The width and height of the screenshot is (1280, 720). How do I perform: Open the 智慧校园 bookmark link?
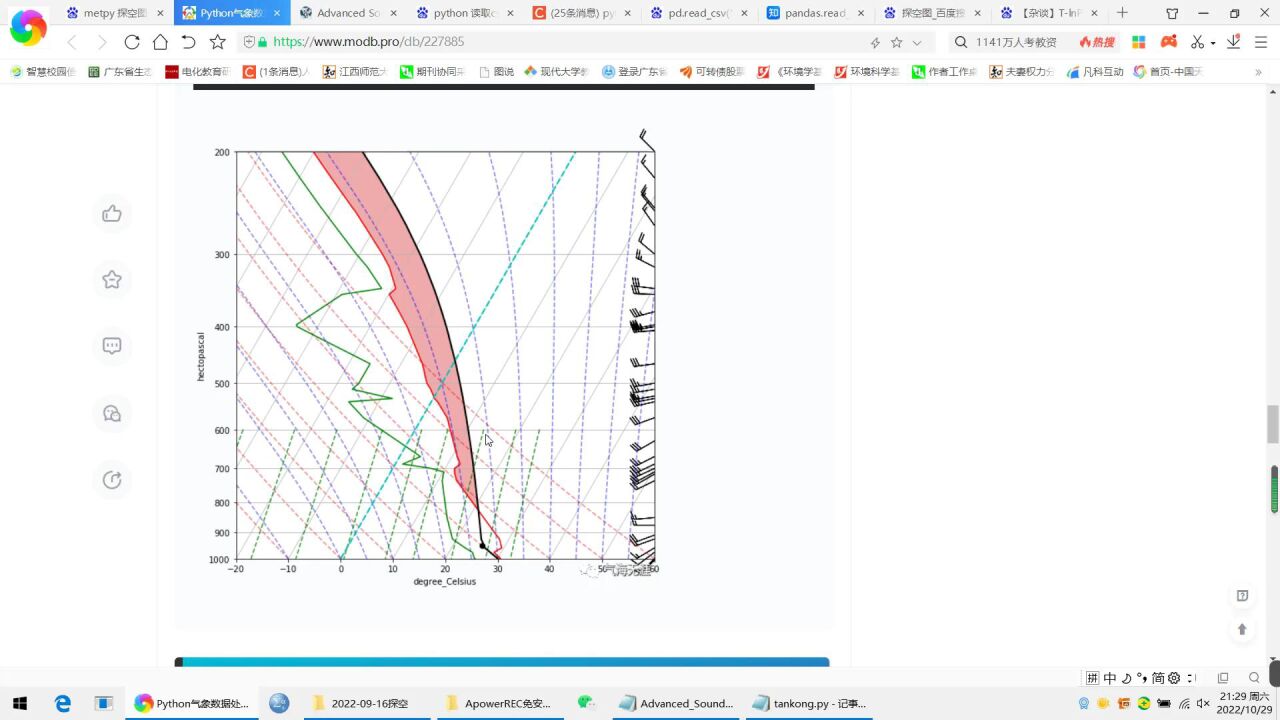point(42,70)
